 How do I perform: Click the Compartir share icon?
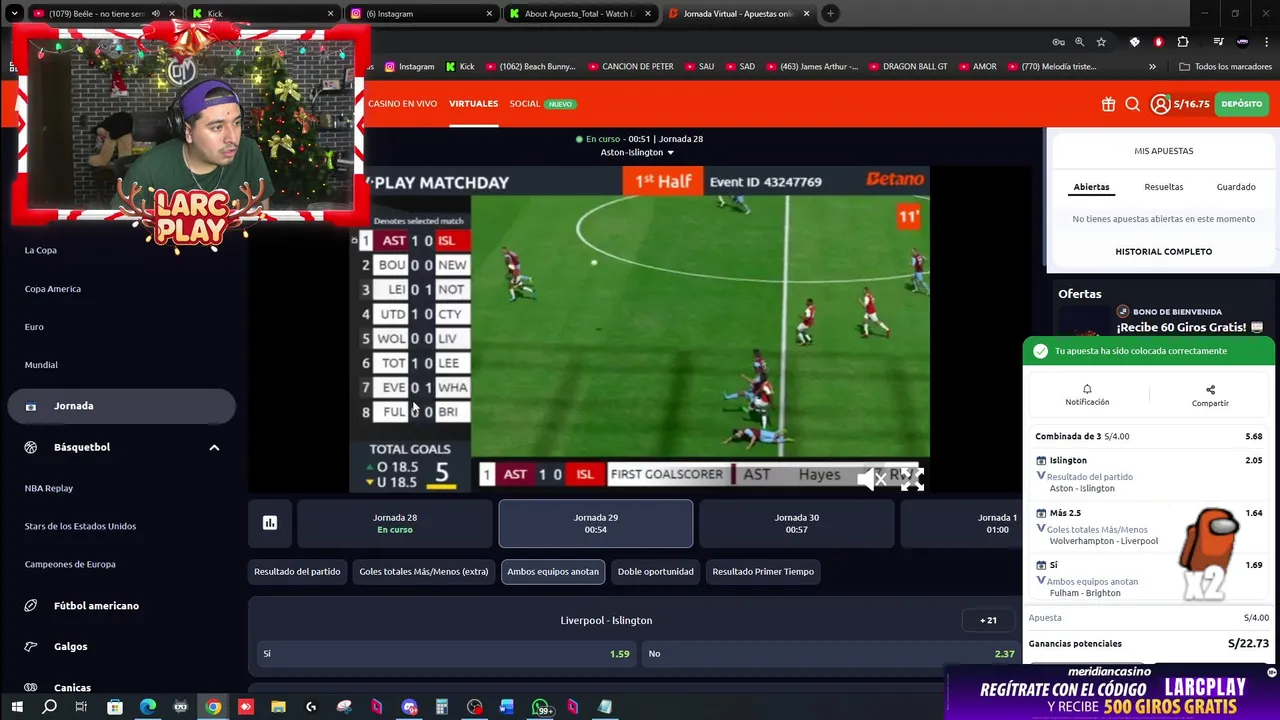click(x=1210, y=395)
